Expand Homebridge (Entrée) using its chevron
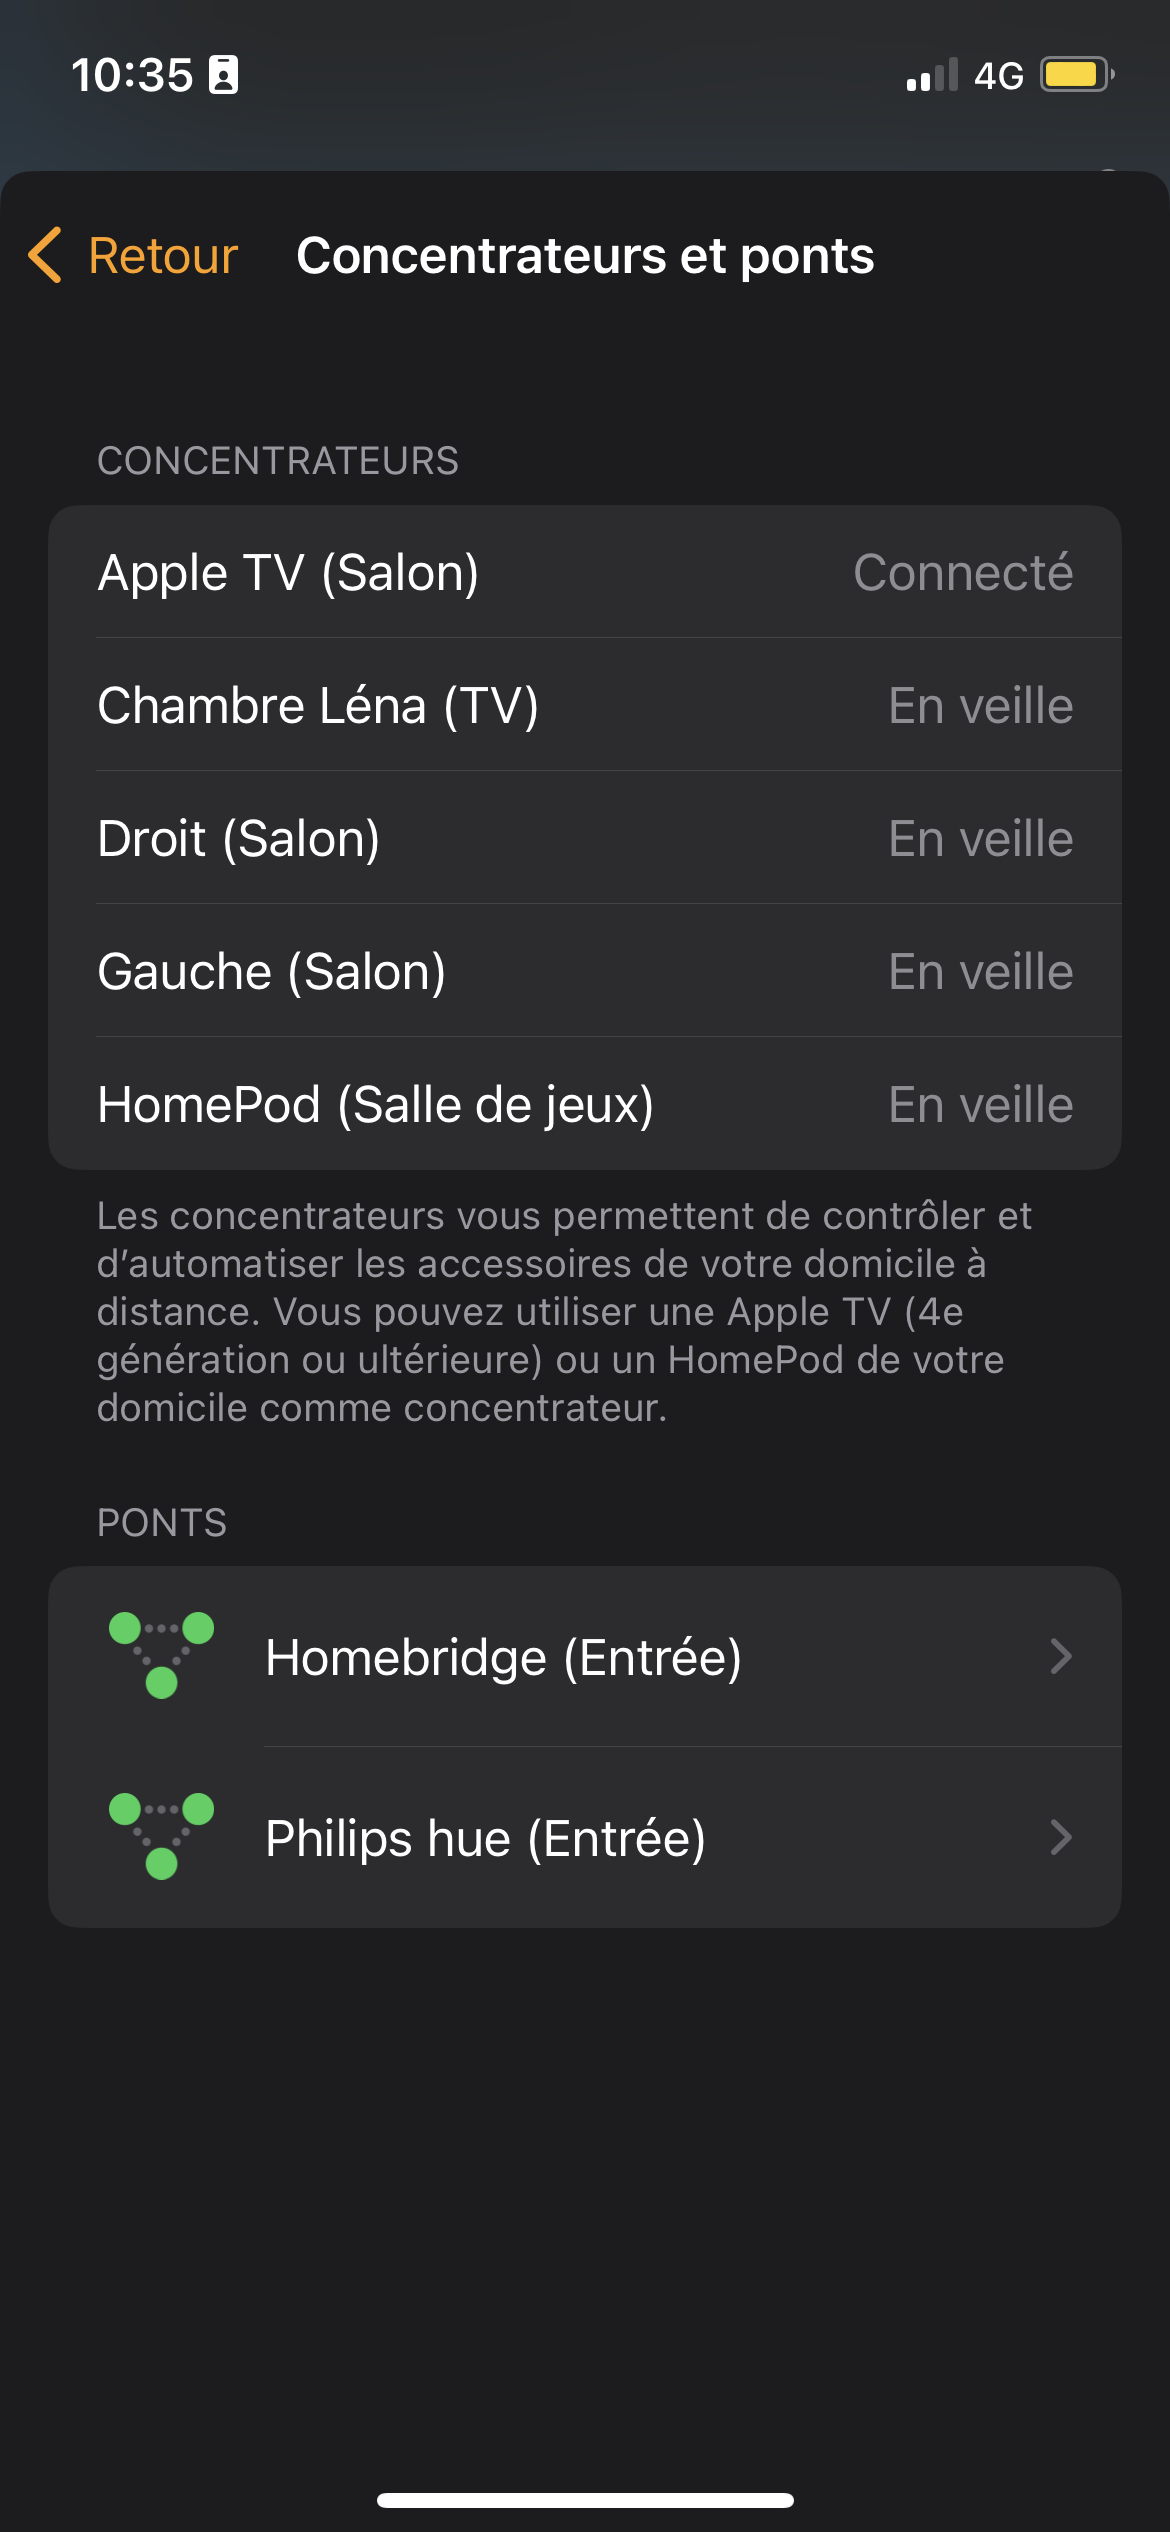This screenshot has width=1170, height=2532. click(x=1061, y=1656)
